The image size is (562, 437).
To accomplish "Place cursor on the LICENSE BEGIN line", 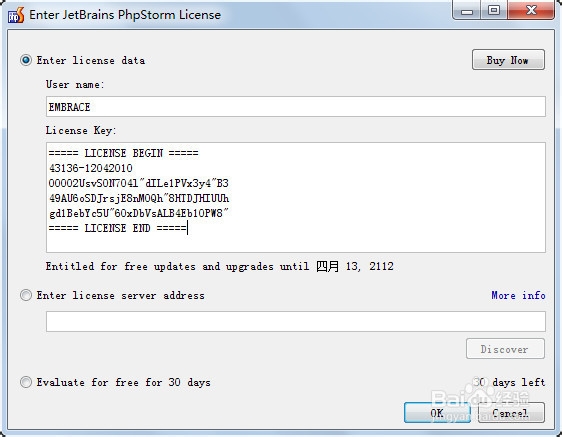I will click(x=123, y=153).
